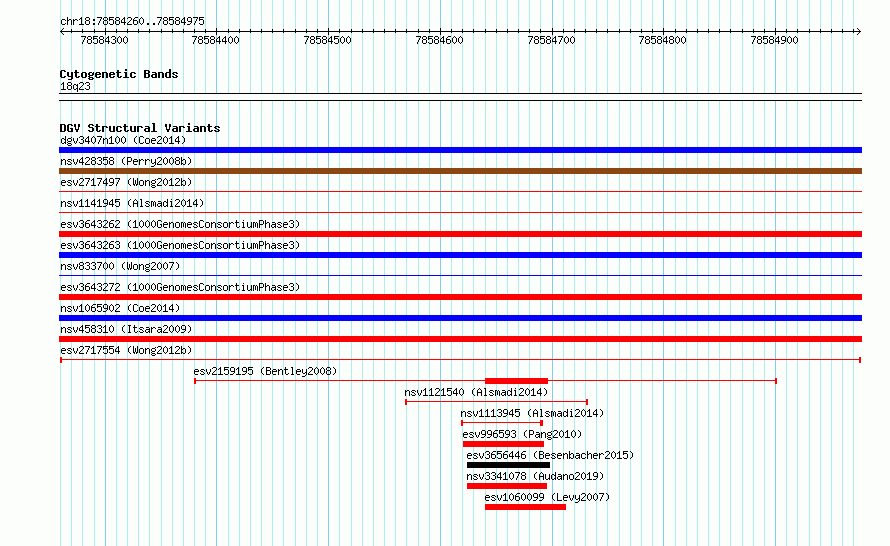Click the Cytogenetic Bands track title
The width and height of the screenshot is (890, 546).
119,74
